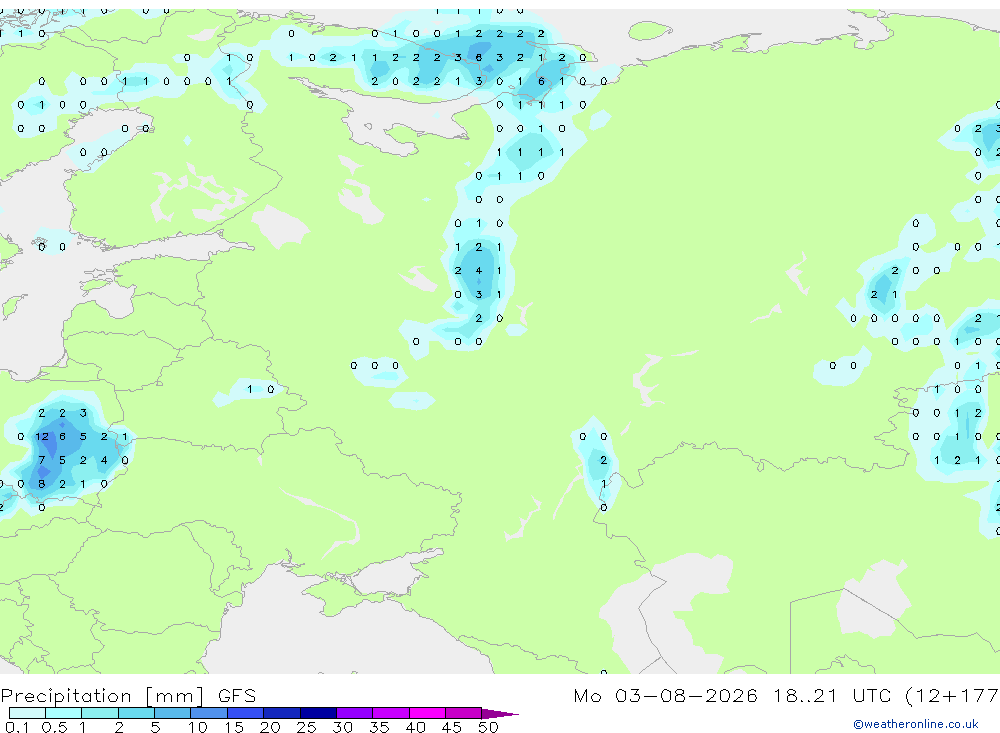Viewport: 1000px width, 733px height.
Task: Pick the 1–2 mm legend color
Action: click(x=99, y=713)
